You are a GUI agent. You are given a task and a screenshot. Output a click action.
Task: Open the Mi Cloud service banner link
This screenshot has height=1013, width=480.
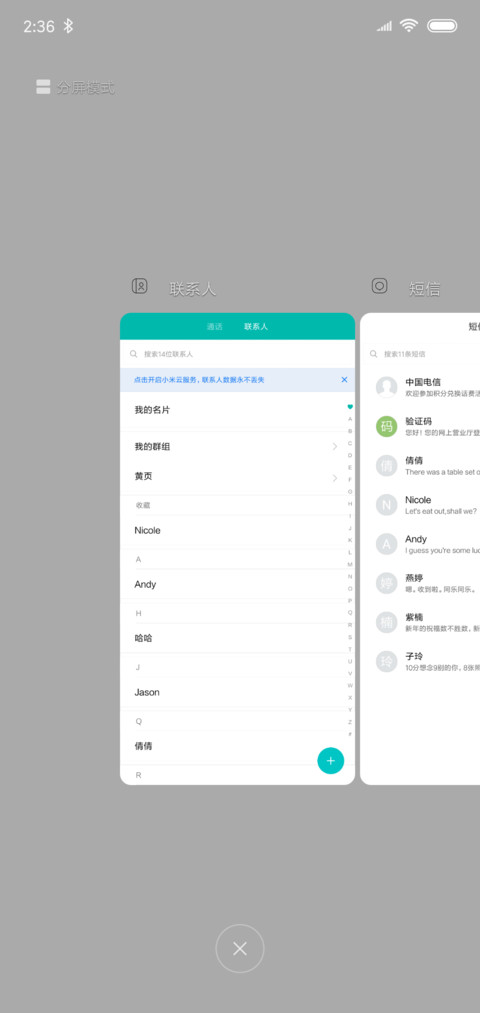coord(199,380)
